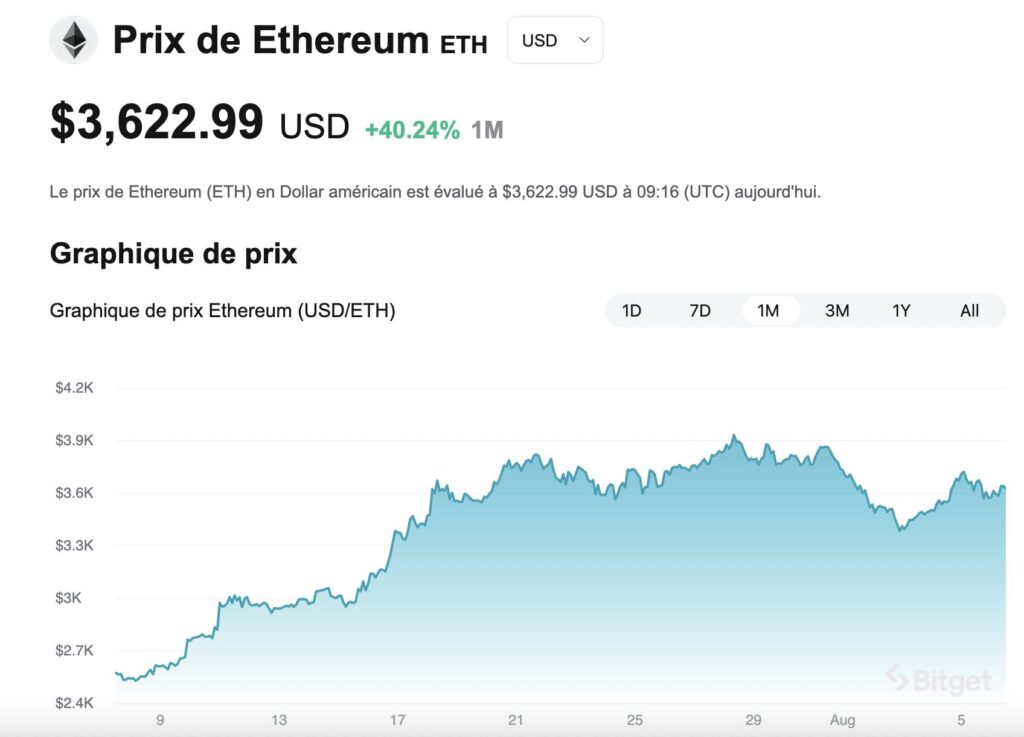Viewport: 1024px width, 737px height.
Task: Show the 1Y price history
Action: [x=901, y=311]
